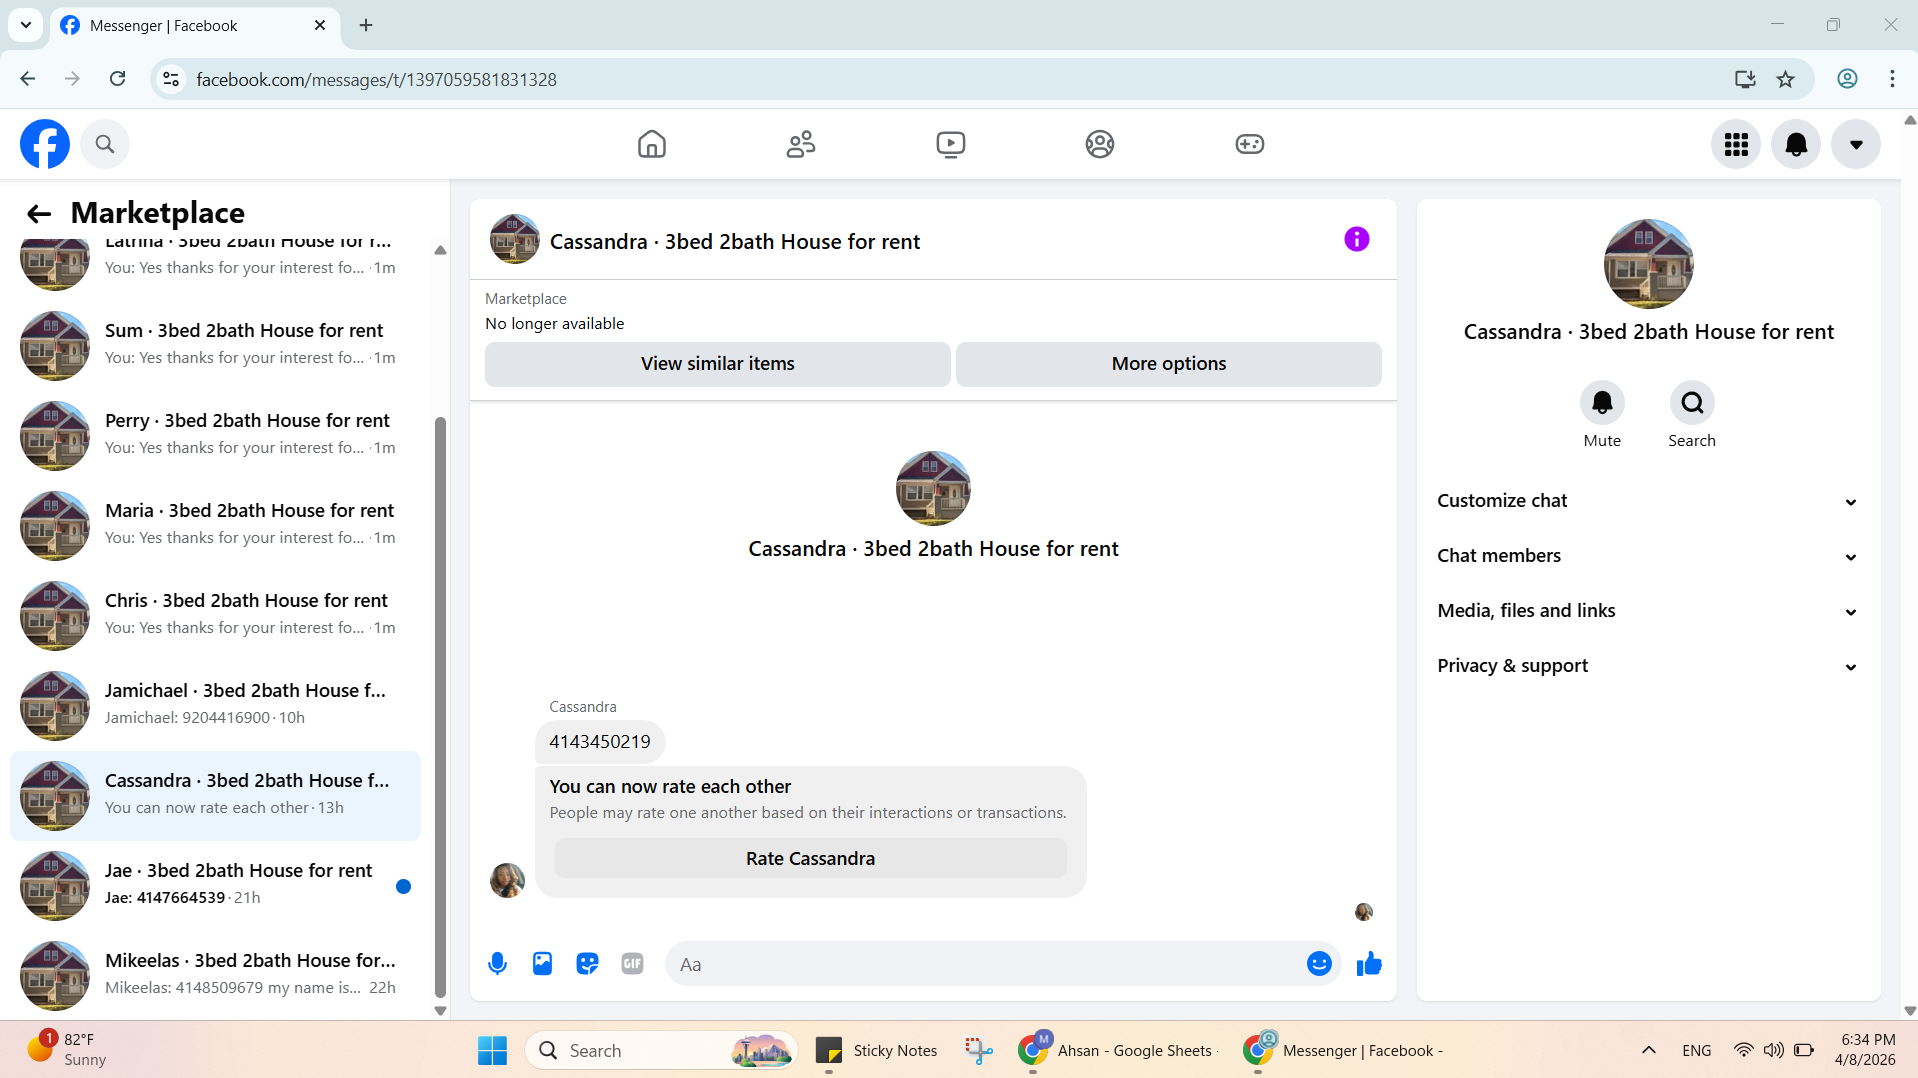Mute the Cassandra conversation

click(1602, 403)
